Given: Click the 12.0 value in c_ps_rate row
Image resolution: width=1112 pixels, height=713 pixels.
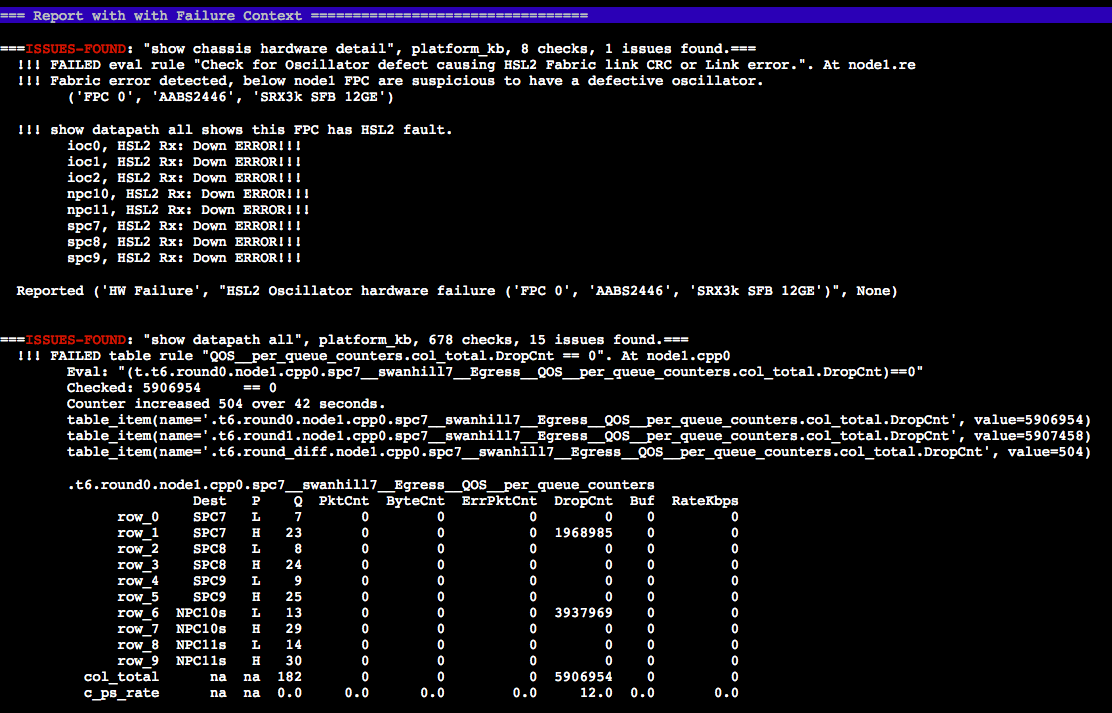Looking at the screenshot, I should point(596,693).
